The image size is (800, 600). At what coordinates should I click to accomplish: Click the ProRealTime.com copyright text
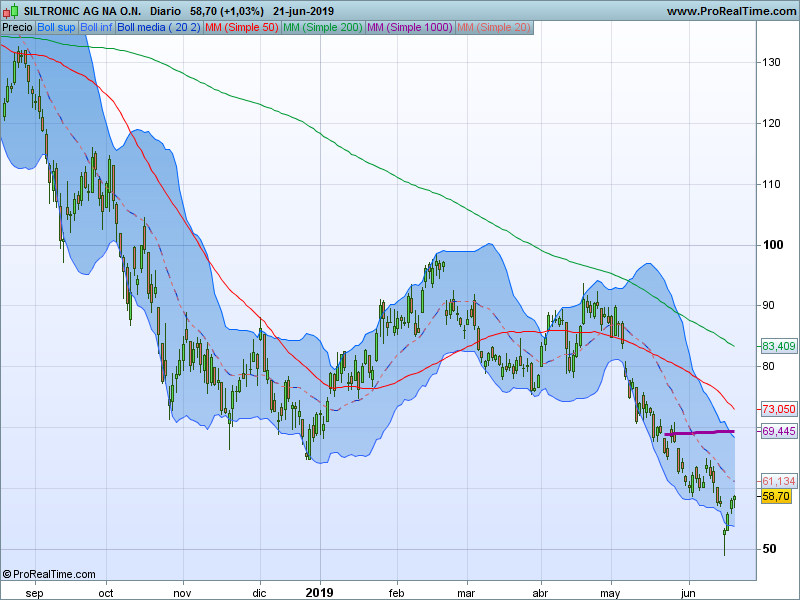click(49, 574)
